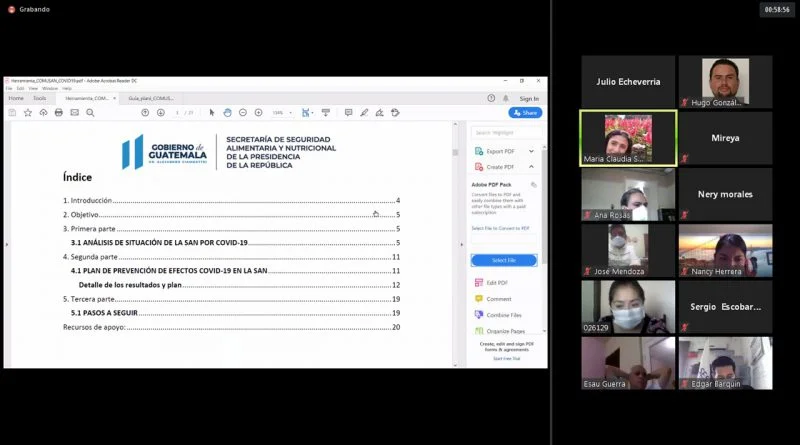Click the sign document icon
The image size is (800, 445).
click(x=380, y=113)
